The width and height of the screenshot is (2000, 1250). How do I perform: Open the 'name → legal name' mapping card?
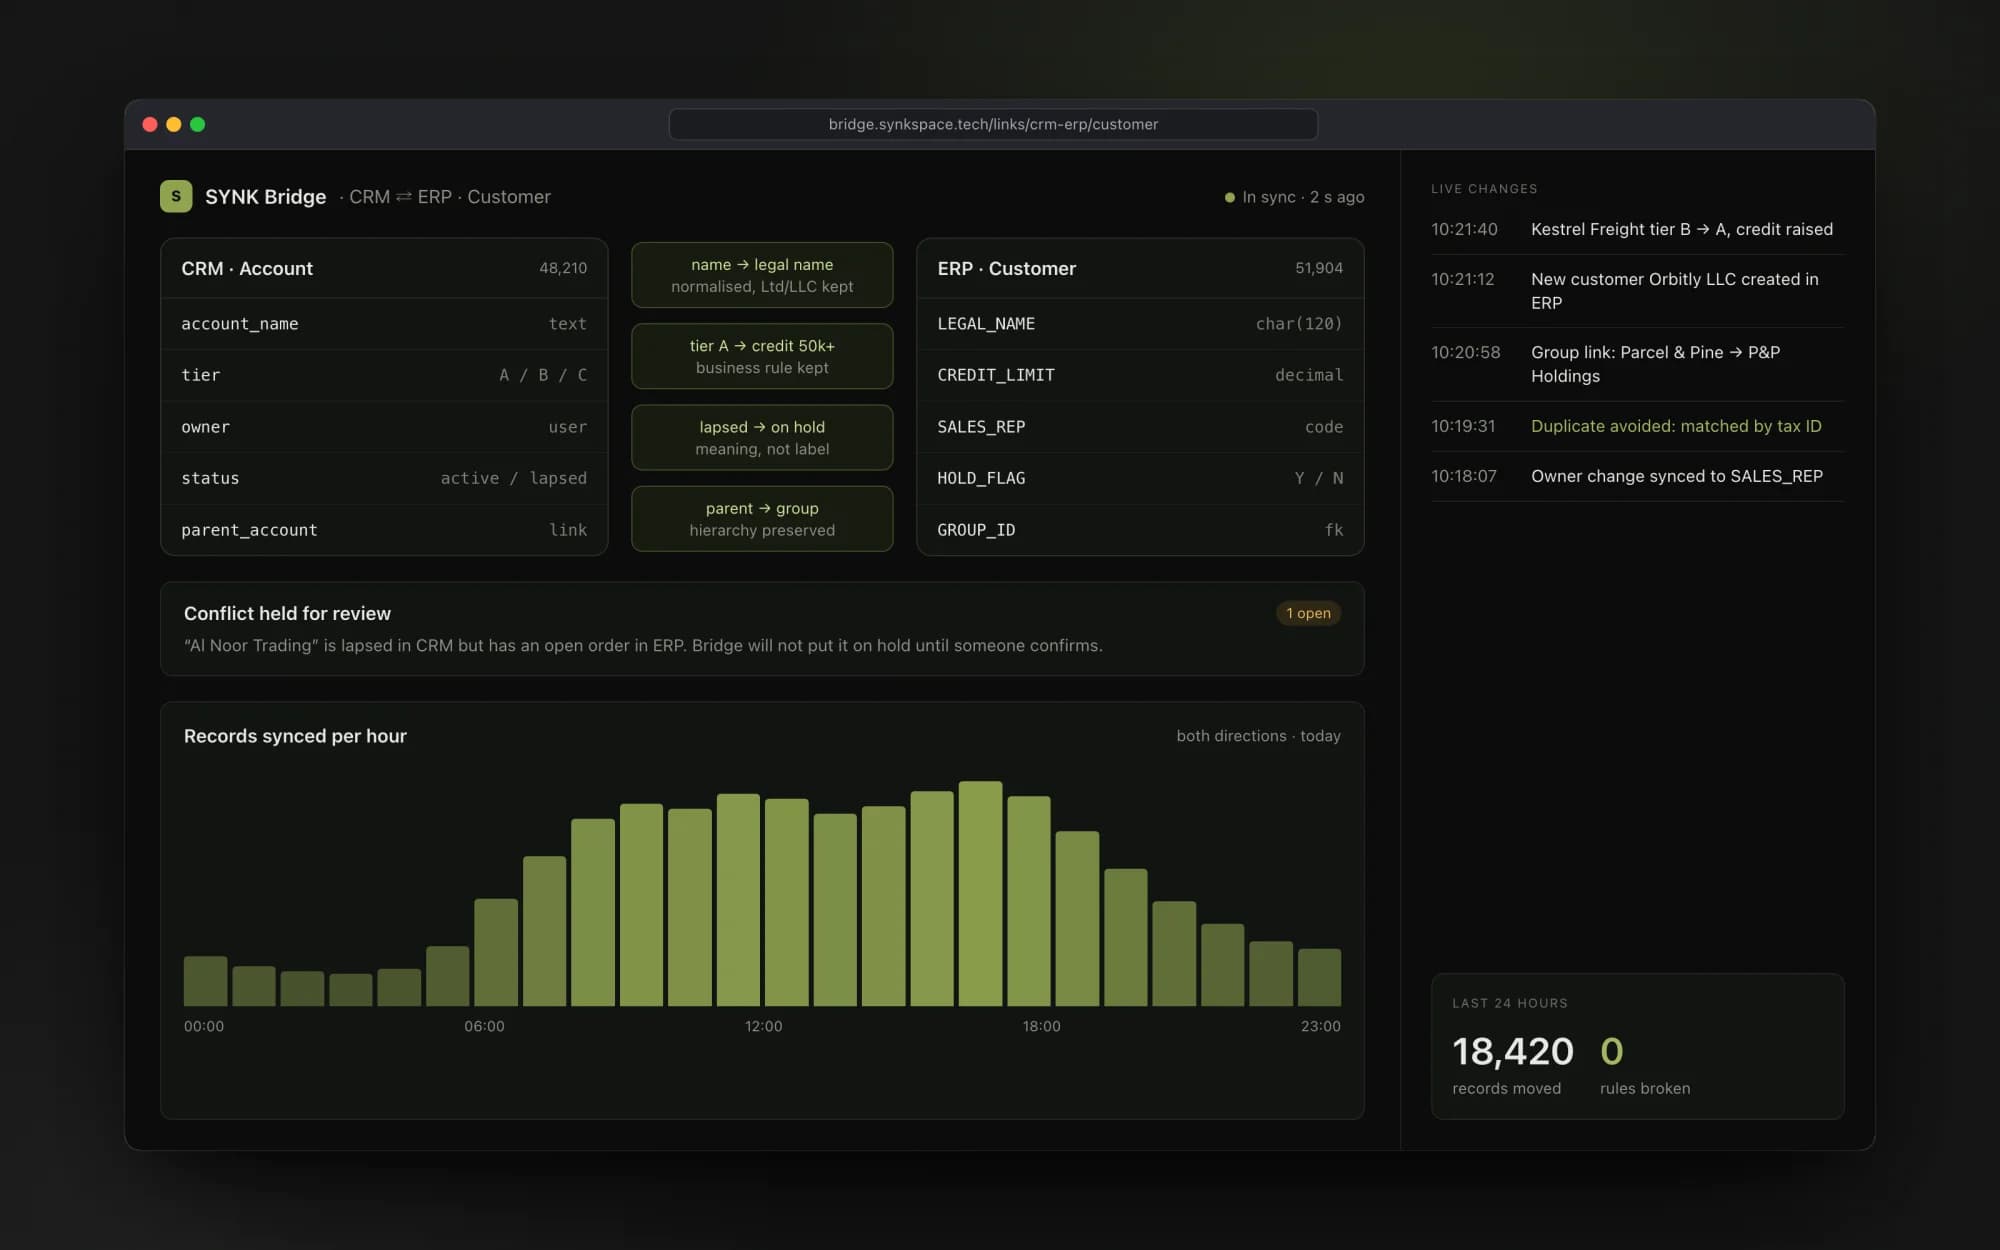click(x=762, y=275)
